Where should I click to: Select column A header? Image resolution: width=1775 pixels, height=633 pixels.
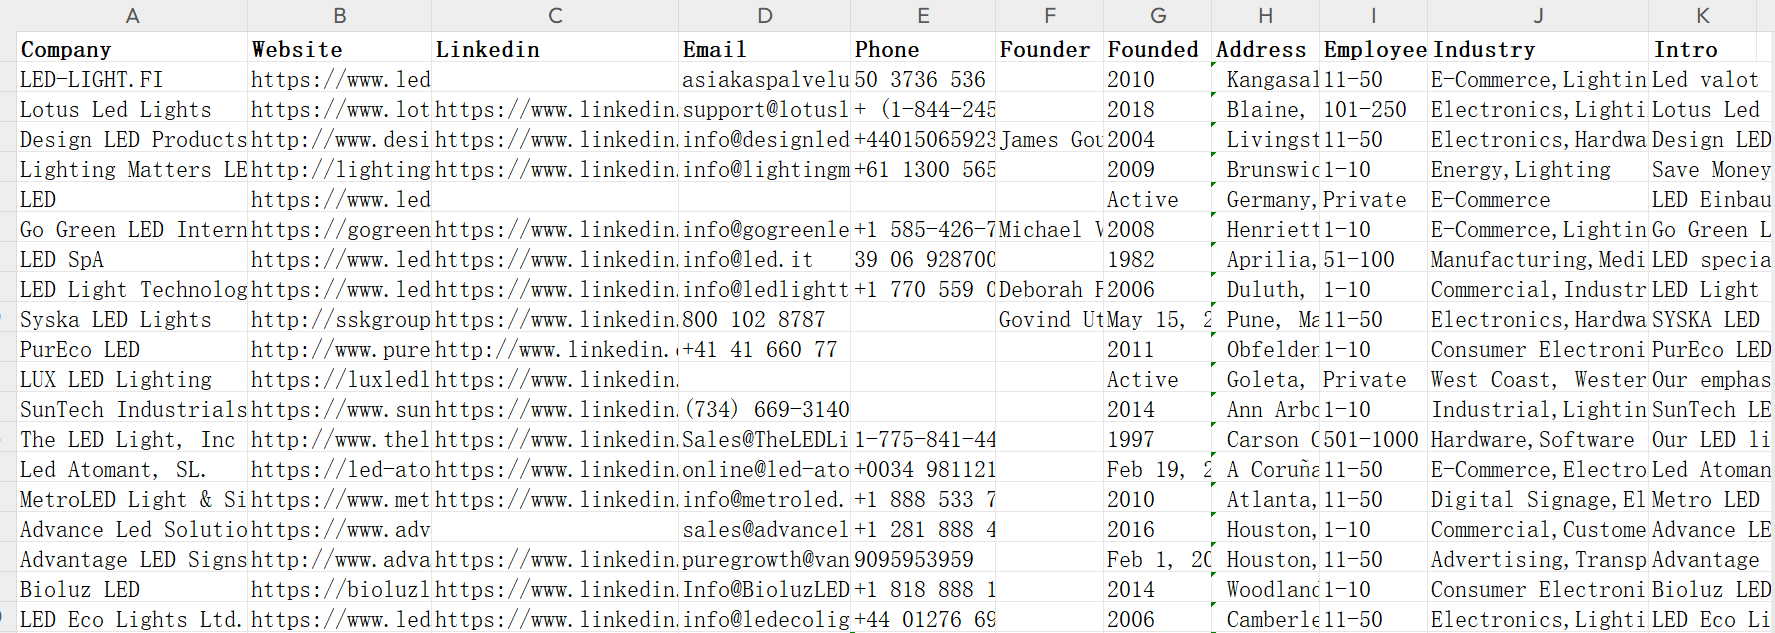click(132, 15)
